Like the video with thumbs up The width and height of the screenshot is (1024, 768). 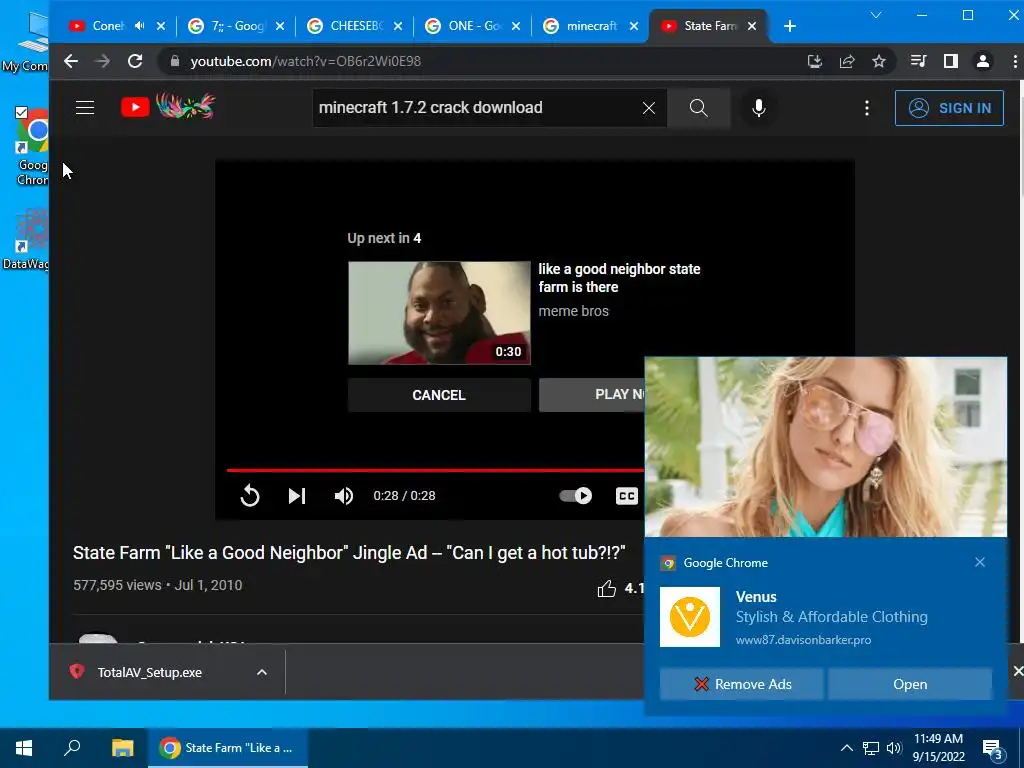(607, 588)
